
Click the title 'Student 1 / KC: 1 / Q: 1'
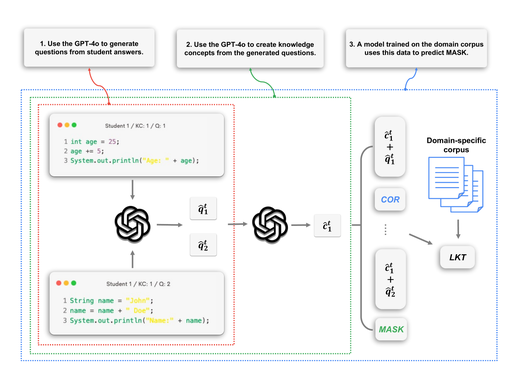coord(135,126)
